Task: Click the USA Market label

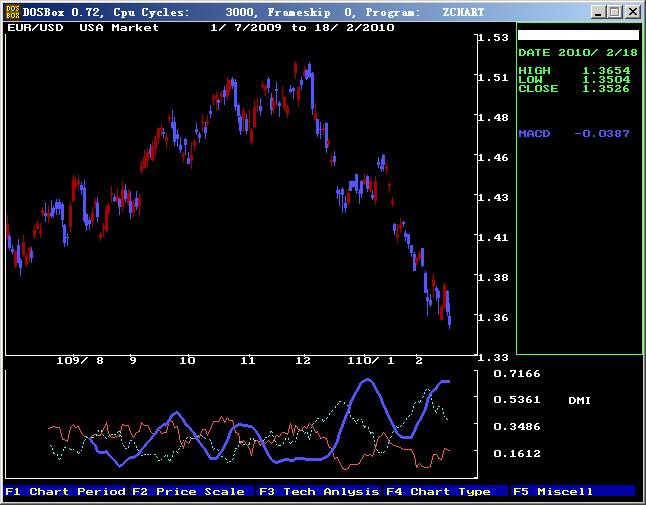Action: (x=119, y=28)
